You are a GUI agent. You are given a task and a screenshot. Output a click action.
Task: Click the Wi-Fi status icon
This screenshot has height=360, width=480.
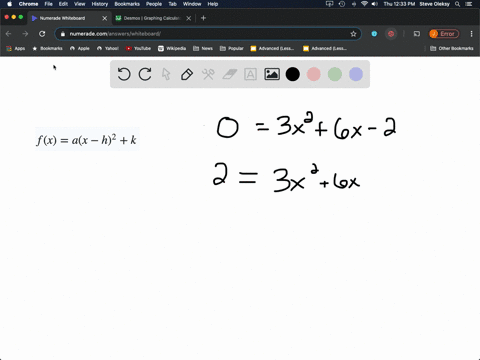coord(364,4)
